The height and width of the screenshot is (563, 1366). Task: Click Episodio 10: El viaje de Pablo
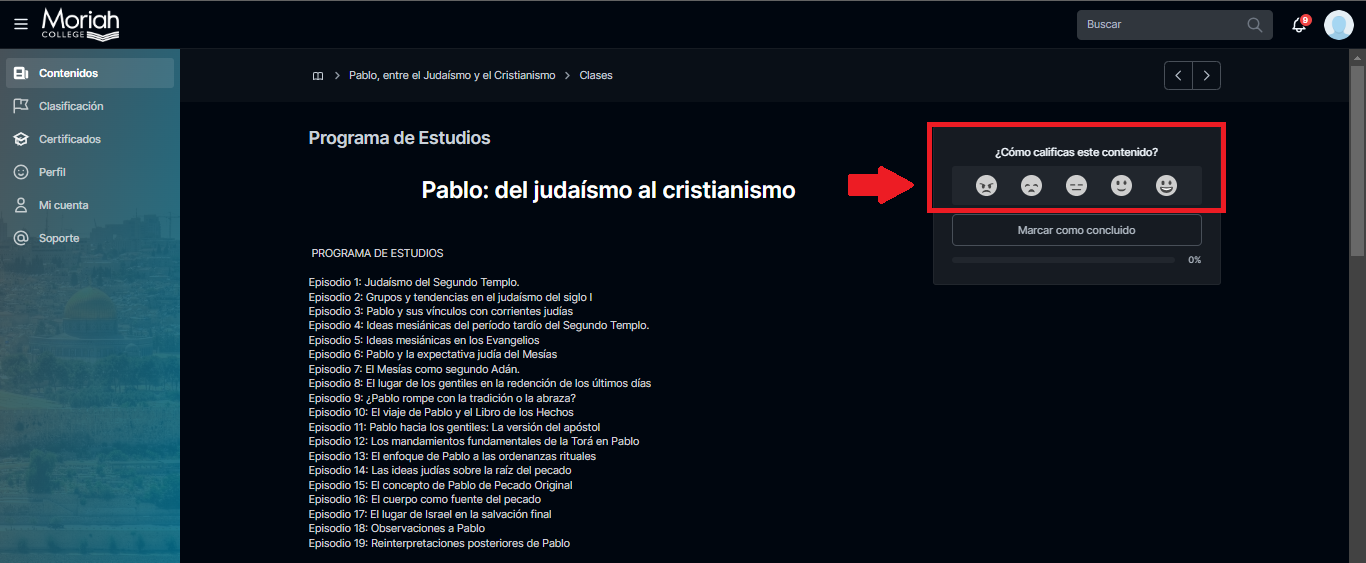point(441,413)
